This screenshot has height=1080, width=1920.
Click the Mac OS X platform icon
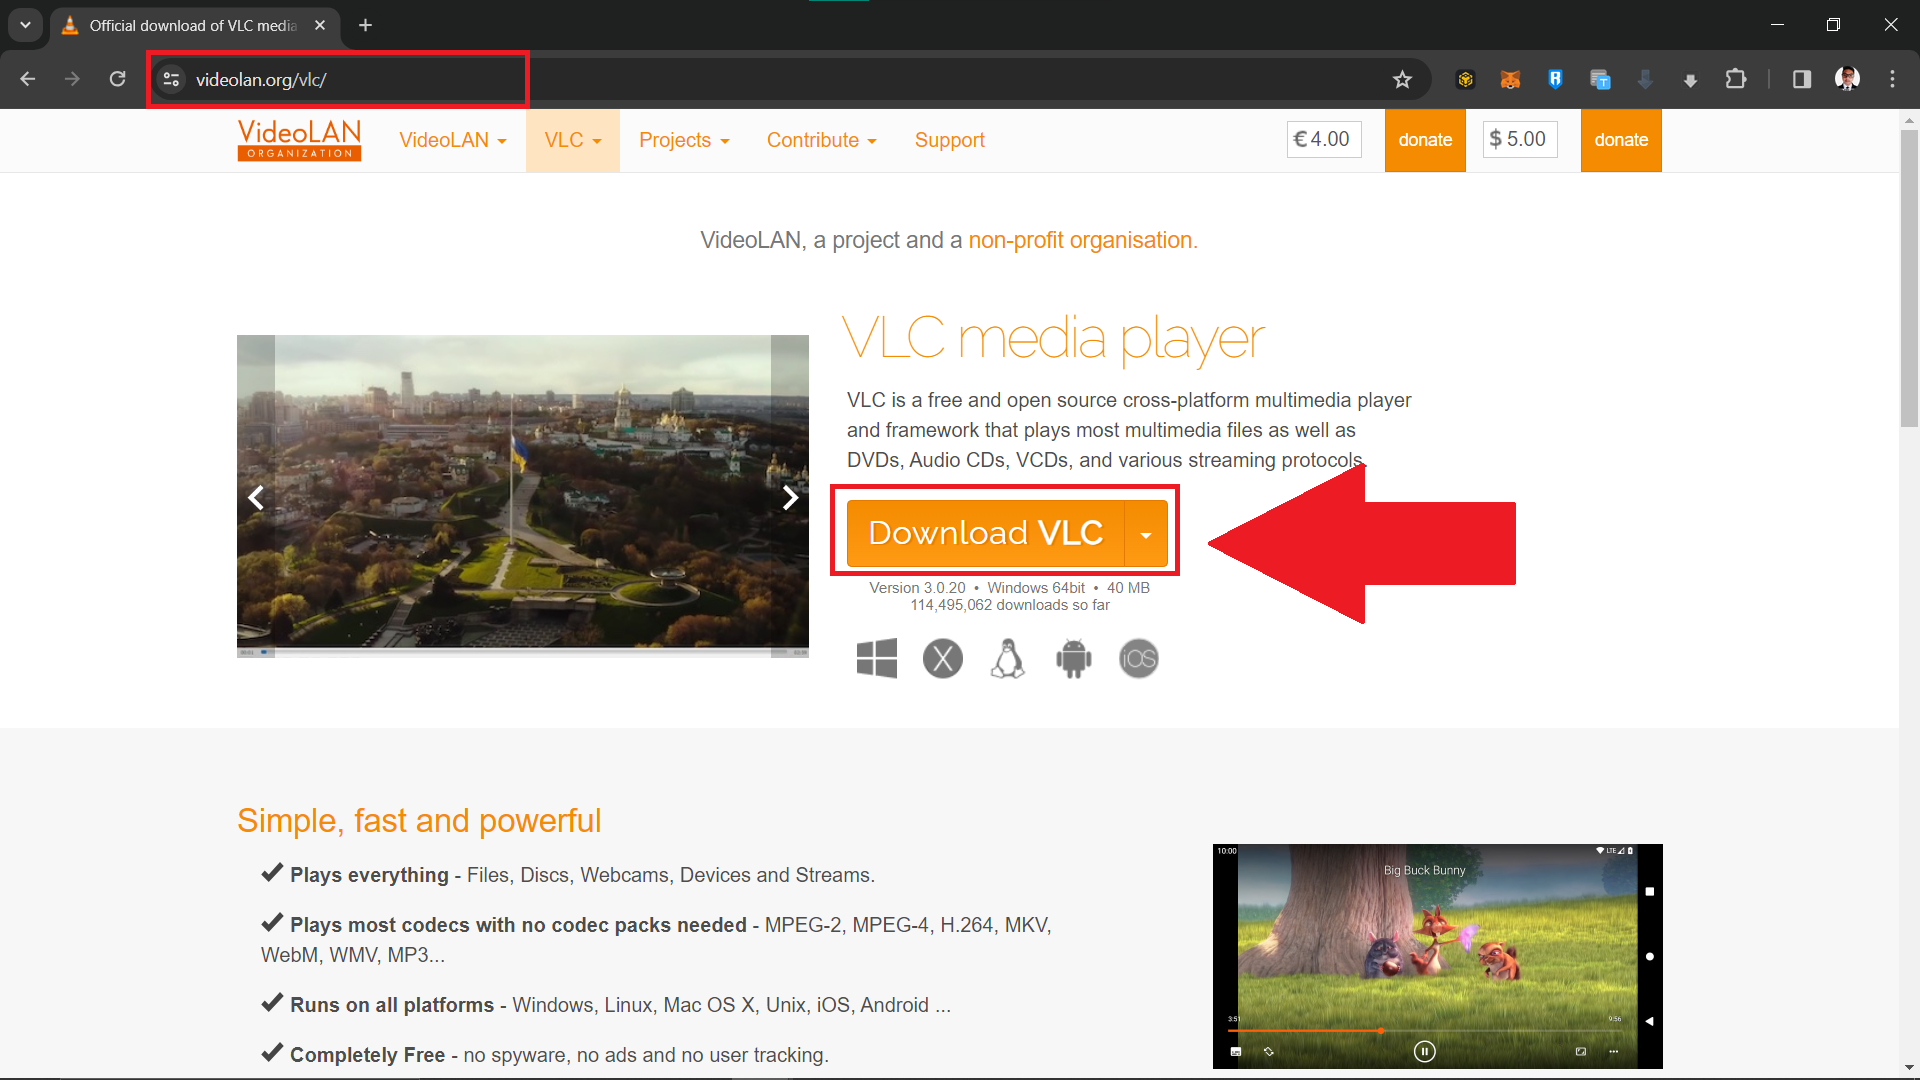[942, 658]
